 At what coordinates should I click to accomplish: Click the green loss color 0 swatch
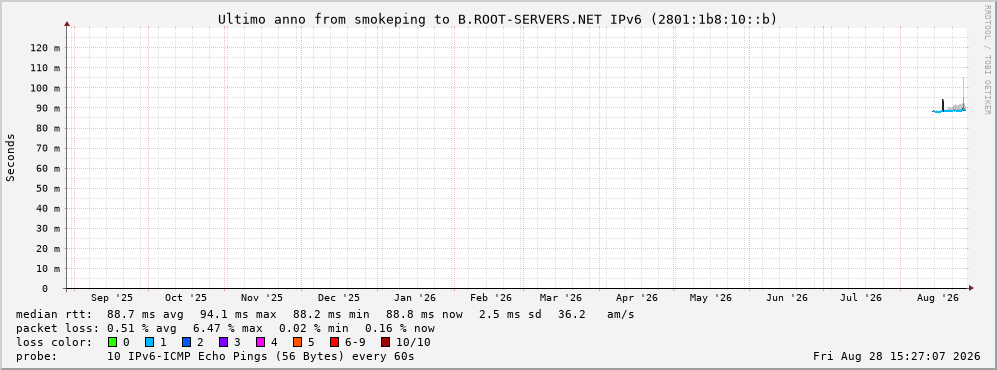coord(113,342)
